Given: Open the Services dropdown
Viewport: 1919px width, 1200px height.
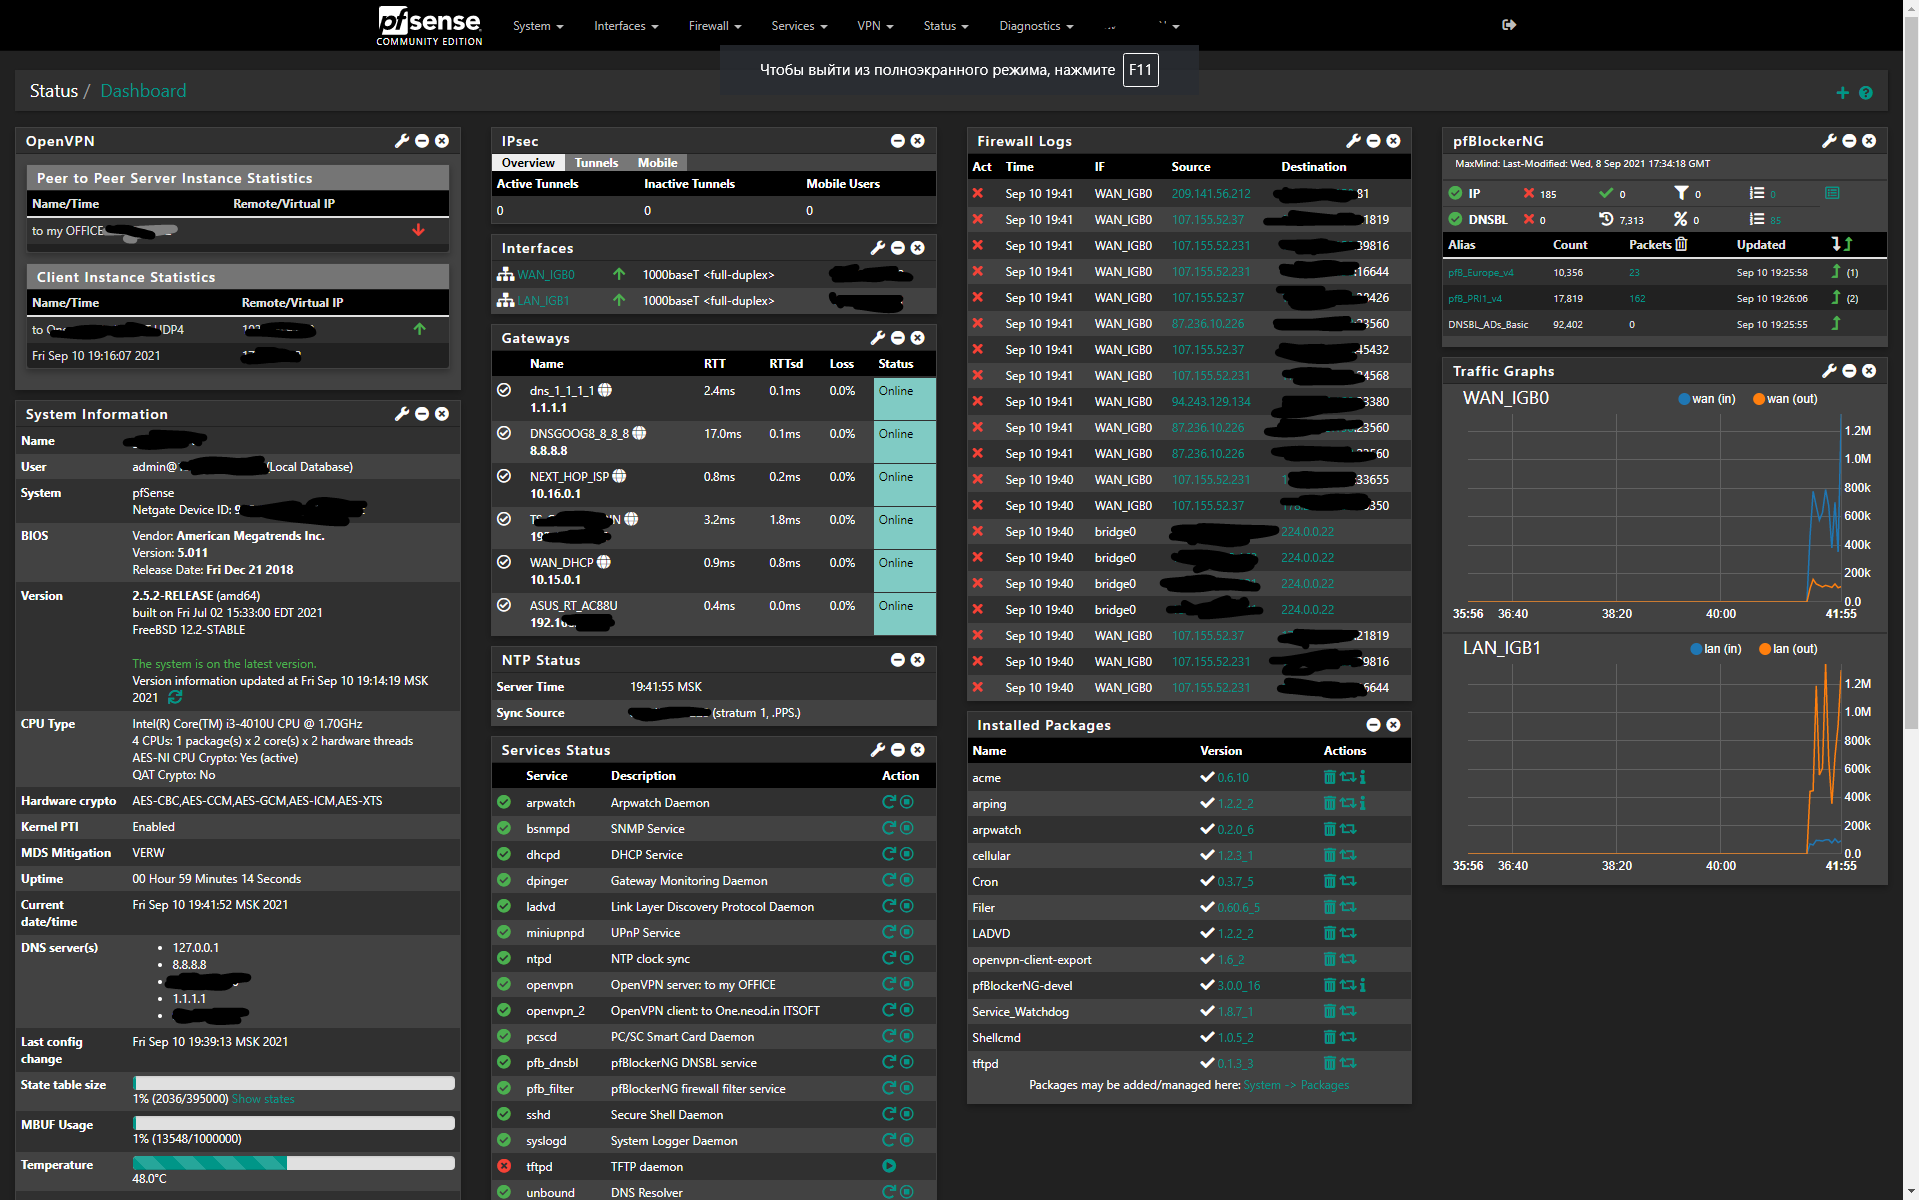Looking at the screenshot, I should (799, 26).
